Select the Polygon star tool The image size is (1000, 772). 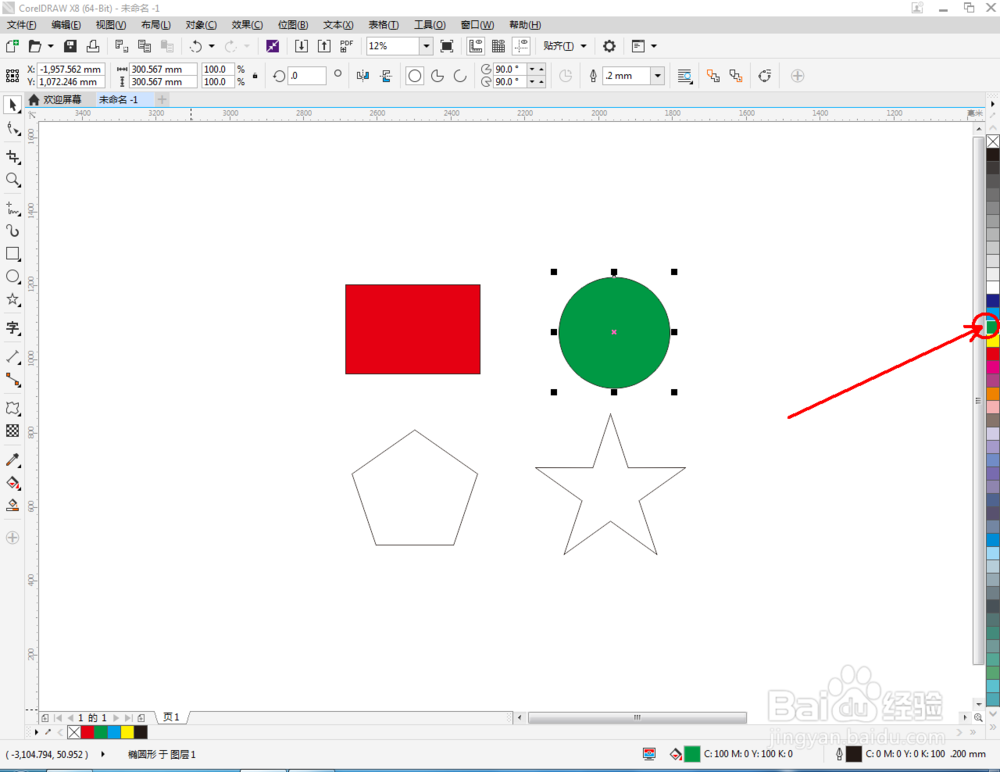(x=13, y=299)
